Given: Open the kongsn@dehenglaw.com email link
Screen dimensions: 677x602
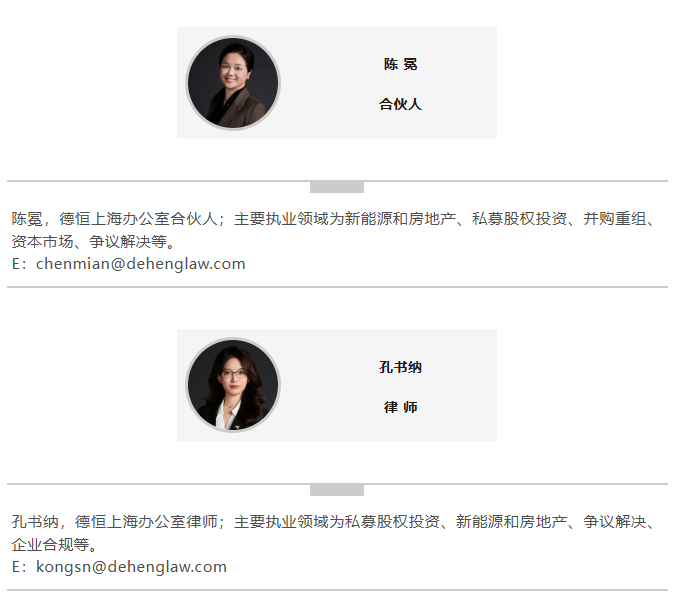Looking at the screenshot, I should pos(131,567).
